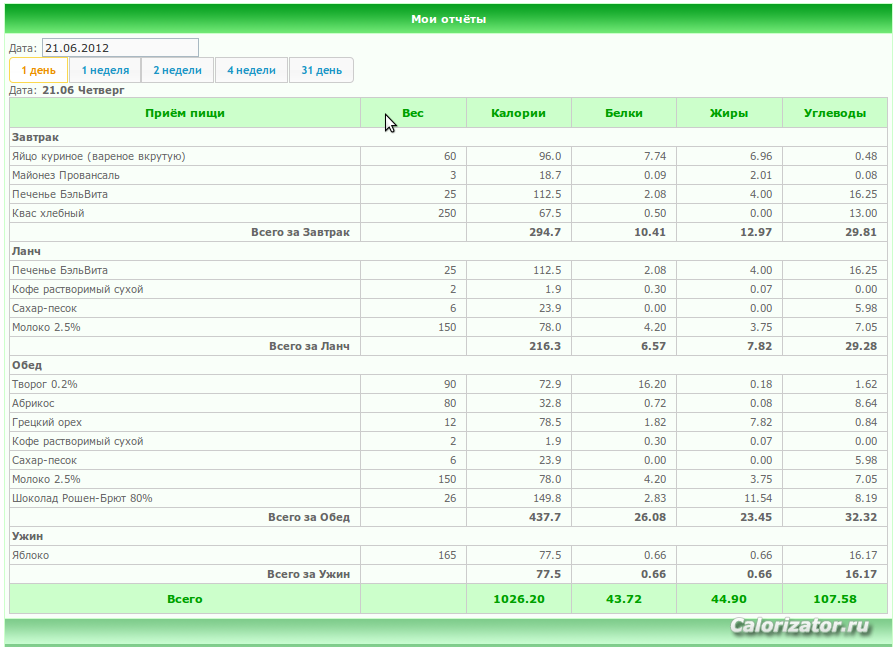Image resolution: width=893 pixels, height=647 pixels.
Task: Click the Творог protein value 16.20
Action: (x=652, y=384)
